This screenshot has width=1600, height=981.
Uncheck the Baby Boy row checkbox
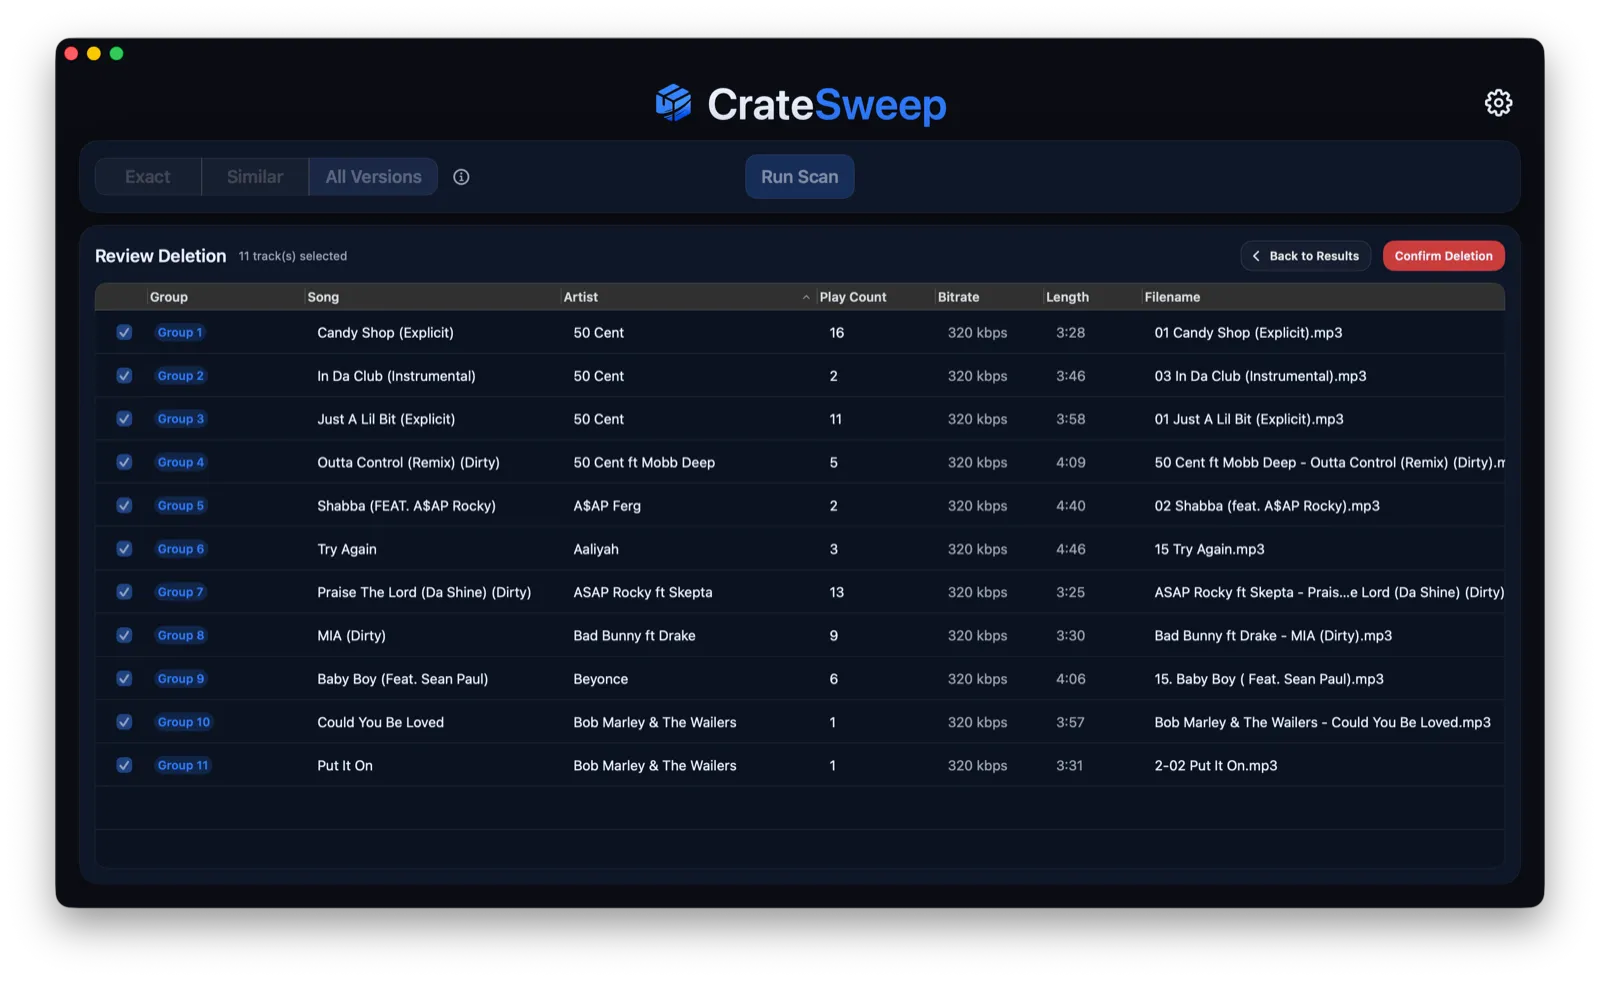coord(124,679)
